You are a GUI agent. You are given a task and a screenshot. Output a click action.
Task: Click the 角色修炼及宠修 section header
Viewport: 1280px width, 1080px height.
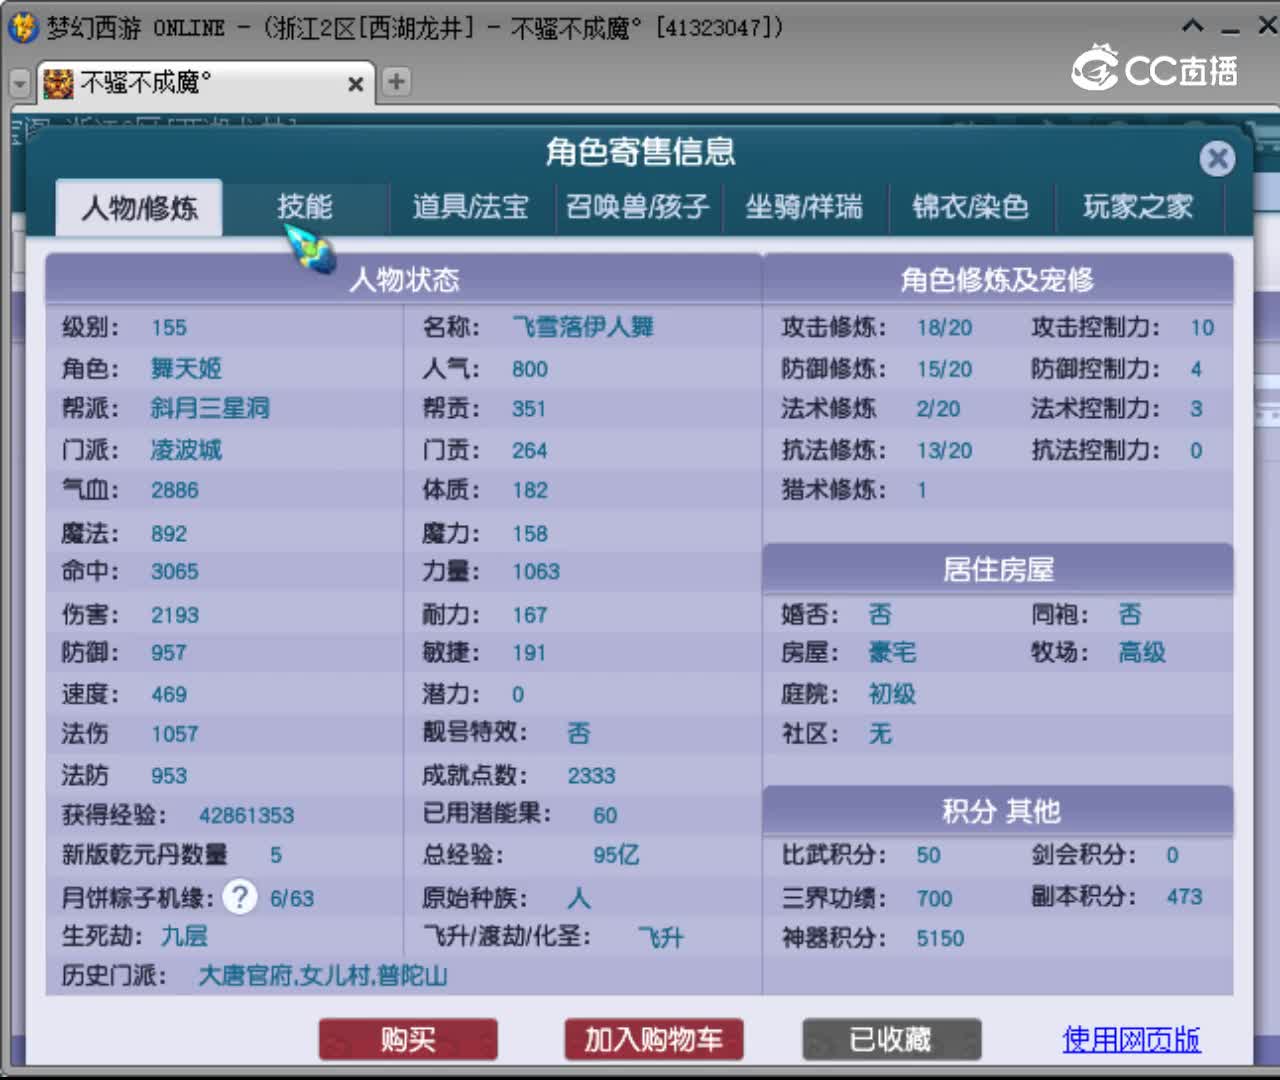(x=998, y=279)
